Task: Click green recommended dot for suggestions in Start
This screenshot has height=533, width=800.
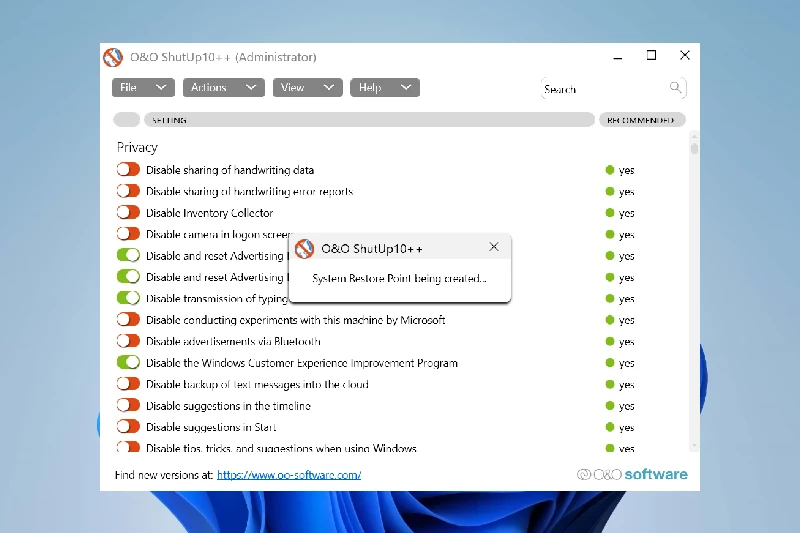Action: tap(609, 428)
